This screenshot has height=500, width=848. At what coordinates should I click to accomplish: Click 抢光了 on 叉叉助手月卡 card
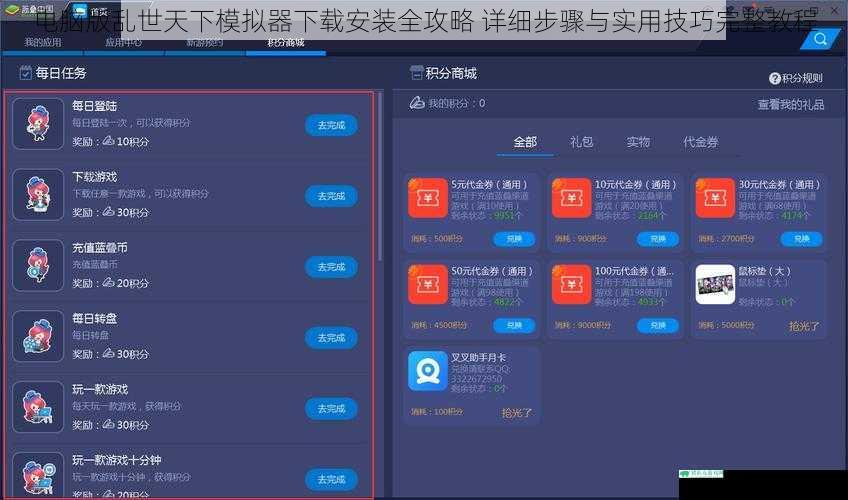point(516,413)
